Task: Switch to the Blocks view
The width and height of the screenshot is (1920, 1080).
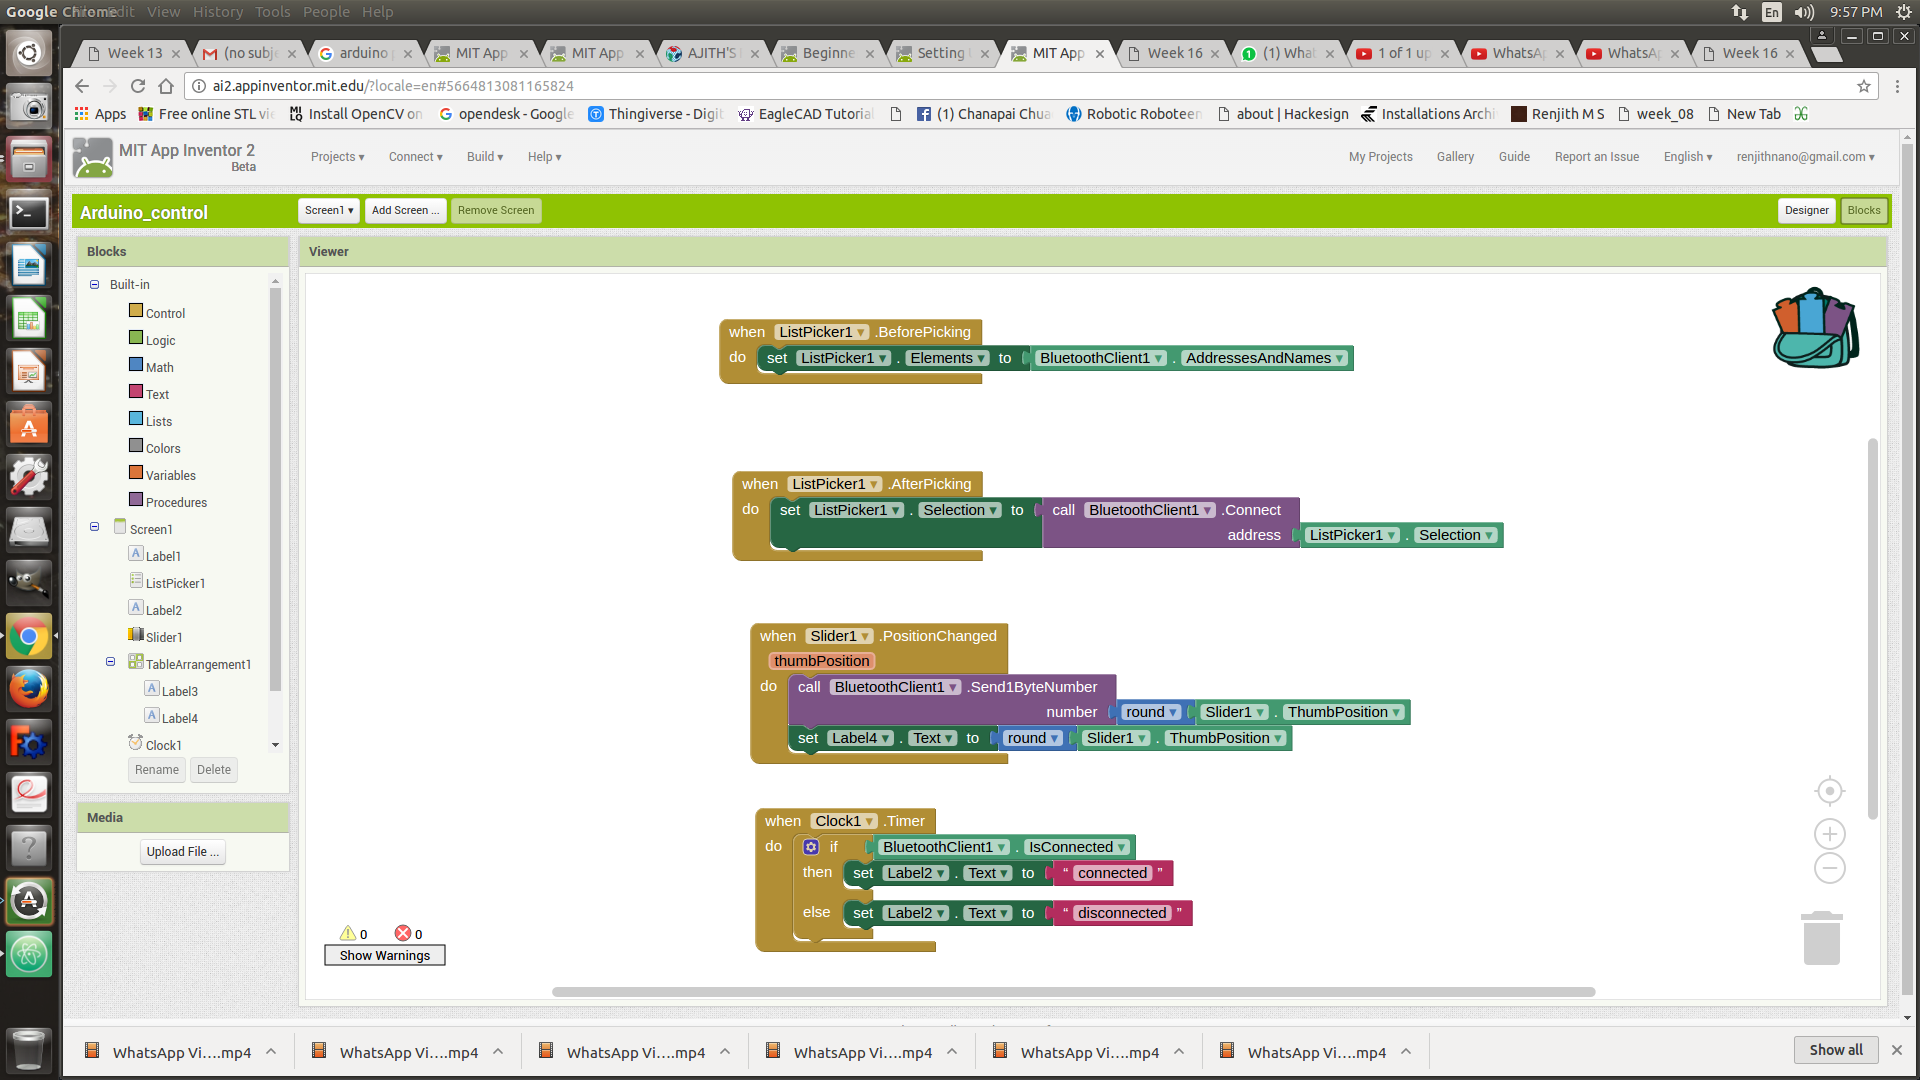Action: tap(1863, 210)
